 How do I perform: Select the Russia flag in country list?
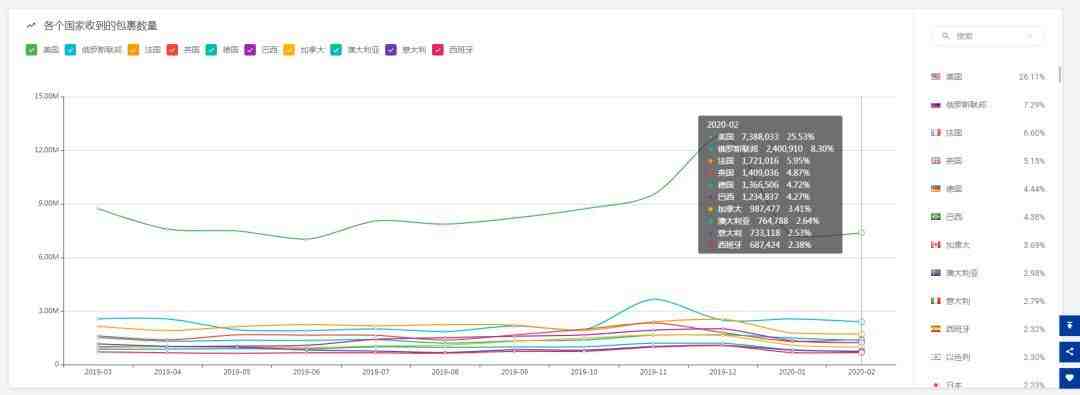click(935, 105)
